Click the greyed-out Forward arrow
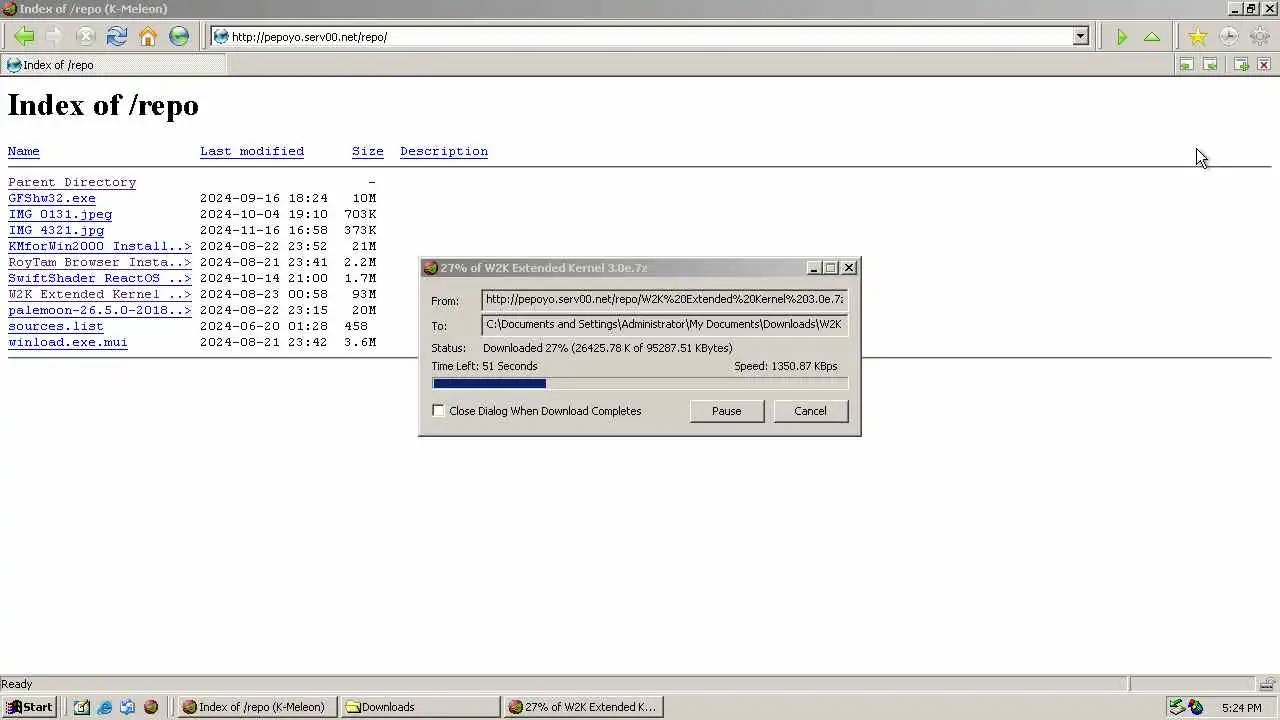This screenshot has height=720, width=1280. [x=54, y=37]
